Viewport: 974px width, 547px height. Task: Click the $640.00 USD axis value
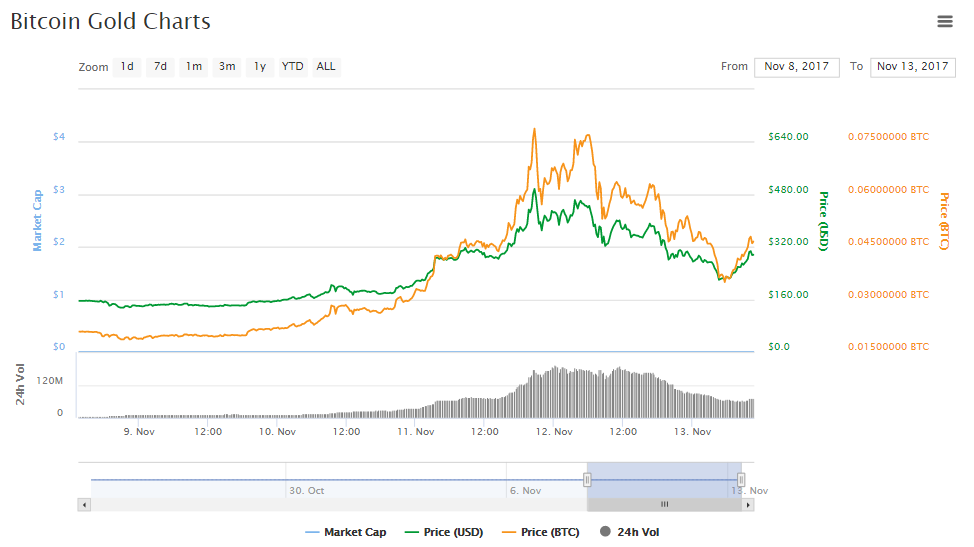tap(788, 137)
